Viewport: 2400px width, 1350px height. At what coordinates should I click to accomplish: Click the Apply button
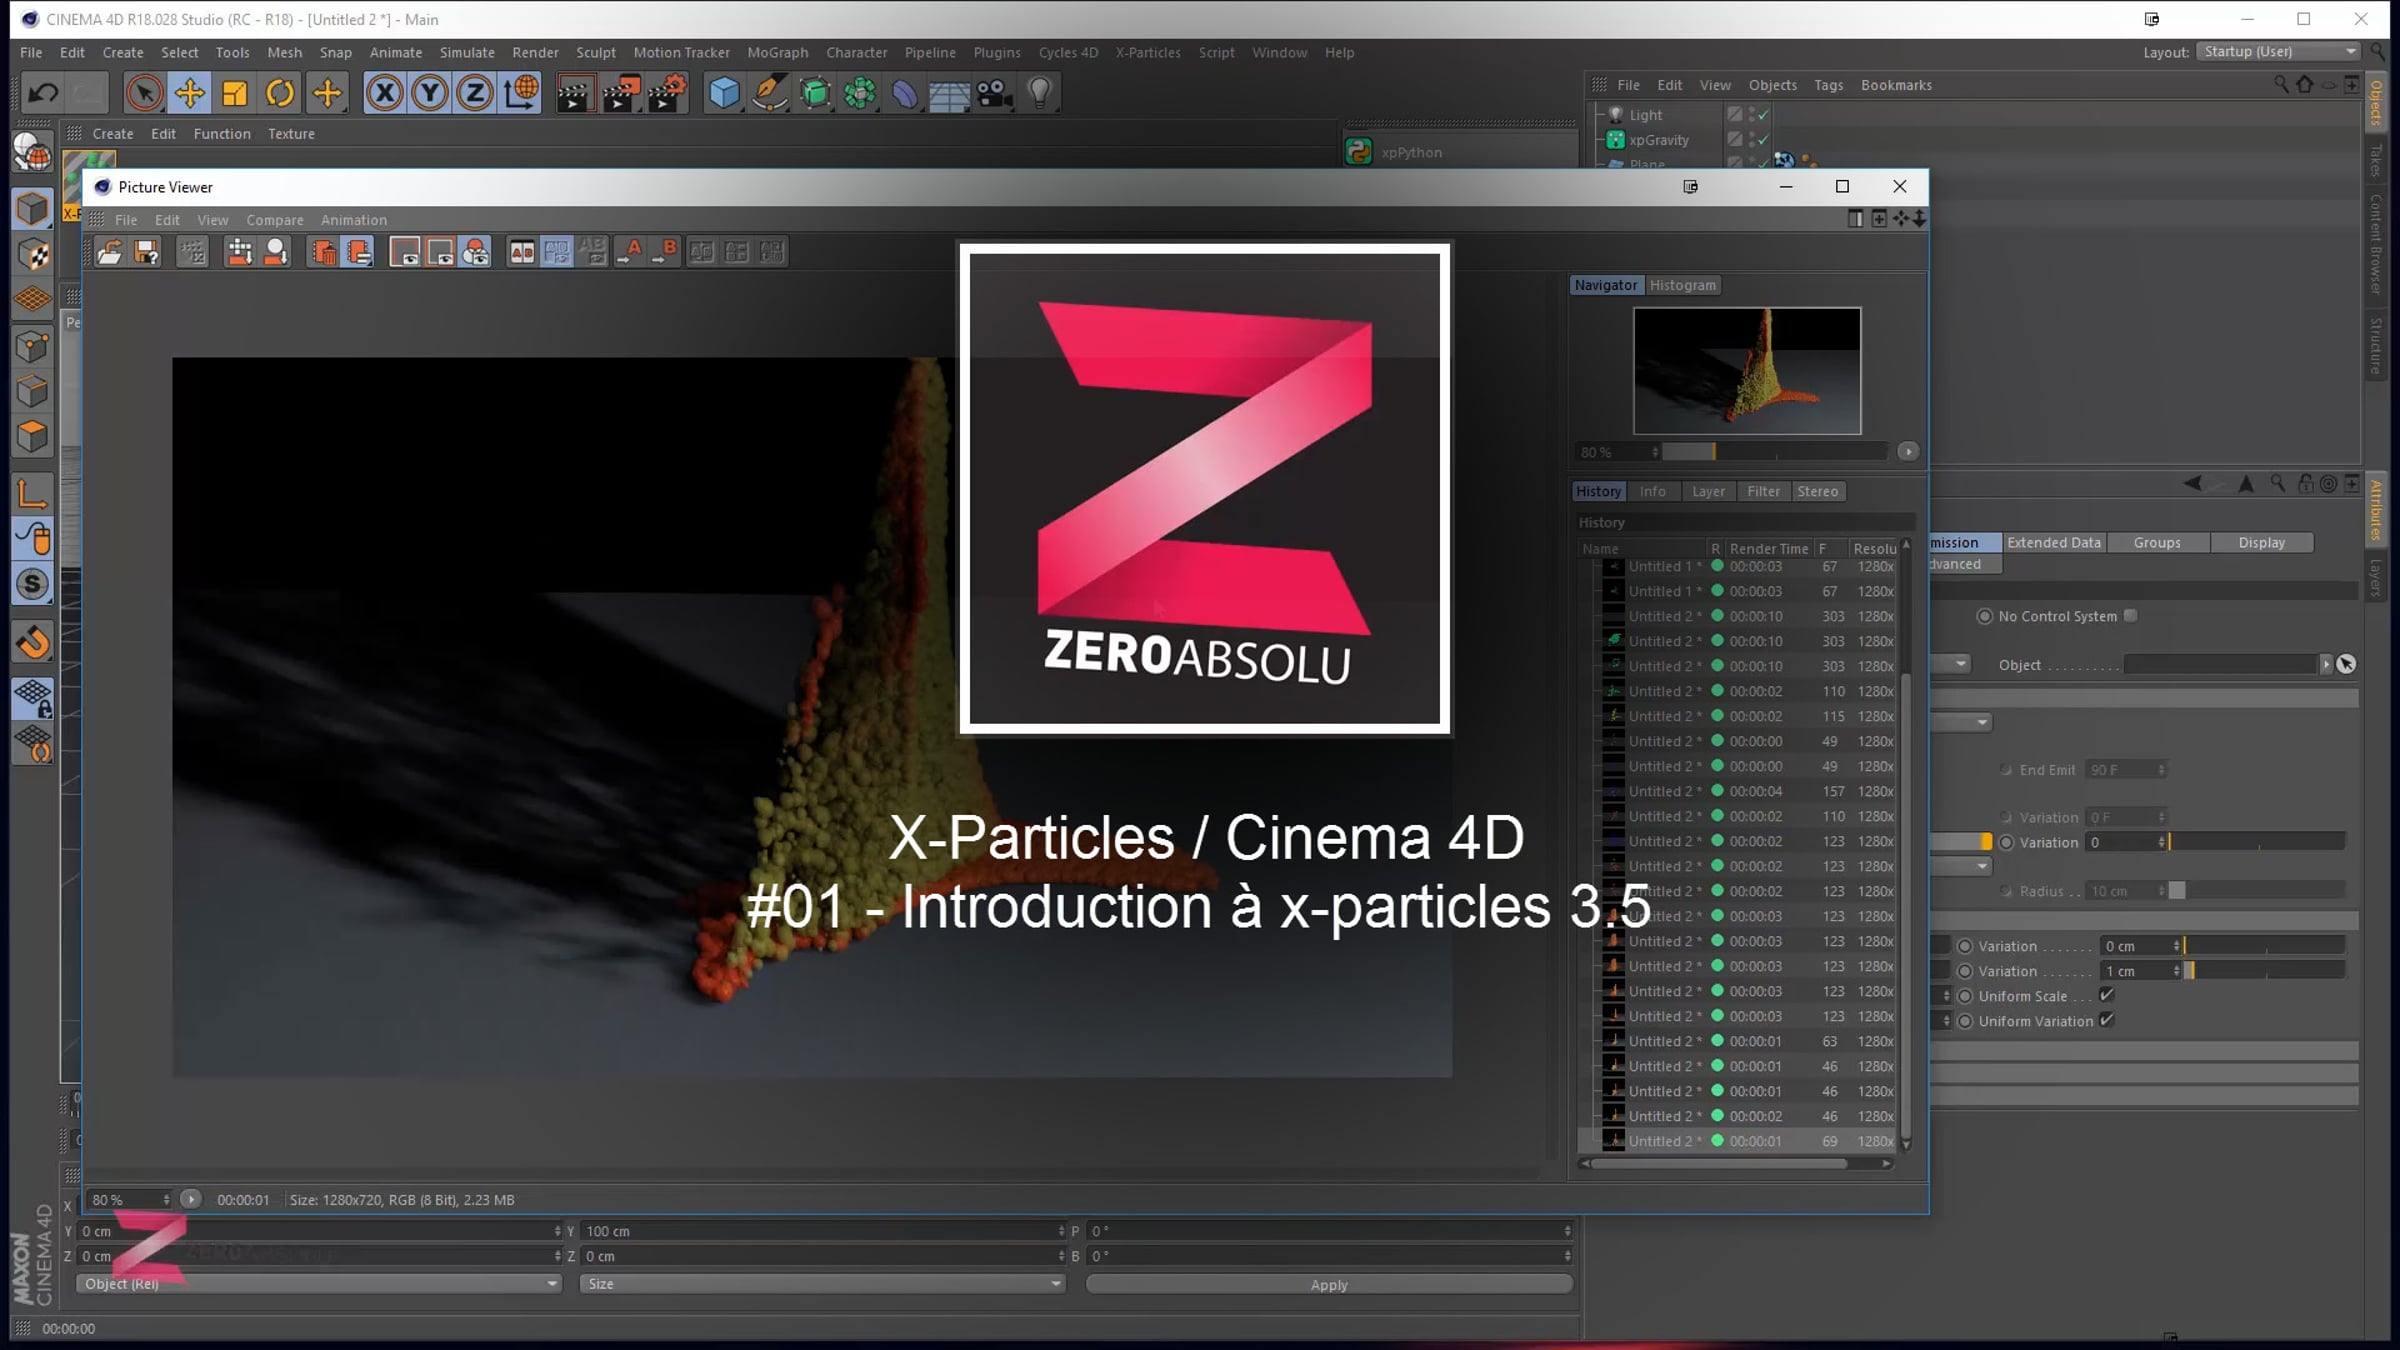tap(1329, 1284)
